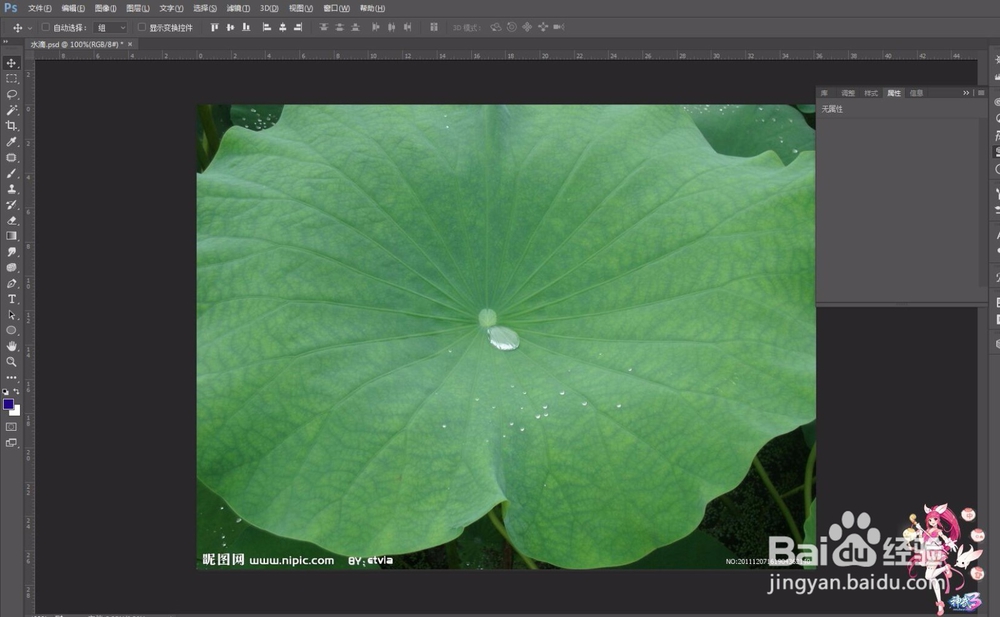1000x617 pixels.
Task: Select the Clone Stamp tool
Action: pyautogui.click(x=12, y=190)
